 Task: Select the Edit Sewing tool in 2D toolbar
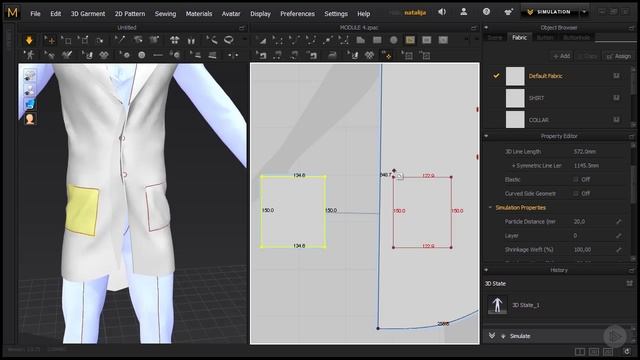click(261, 55)
